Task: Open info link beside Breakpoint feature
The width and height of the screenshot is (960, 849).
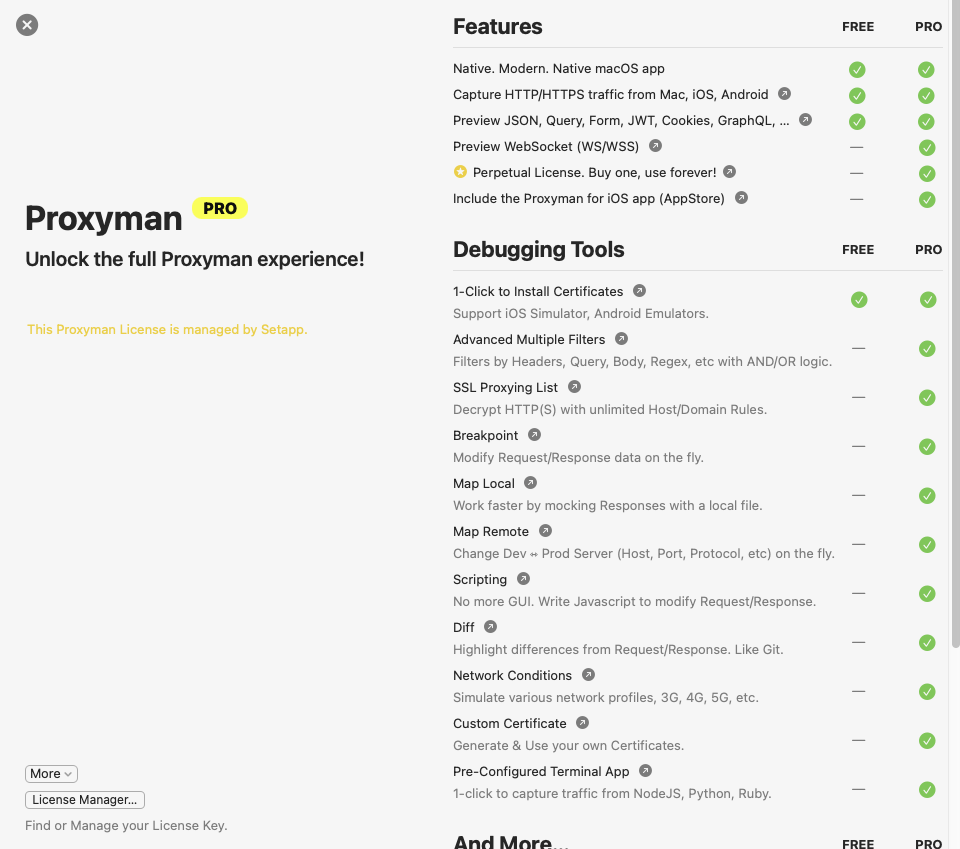Action: coord(534,435)
